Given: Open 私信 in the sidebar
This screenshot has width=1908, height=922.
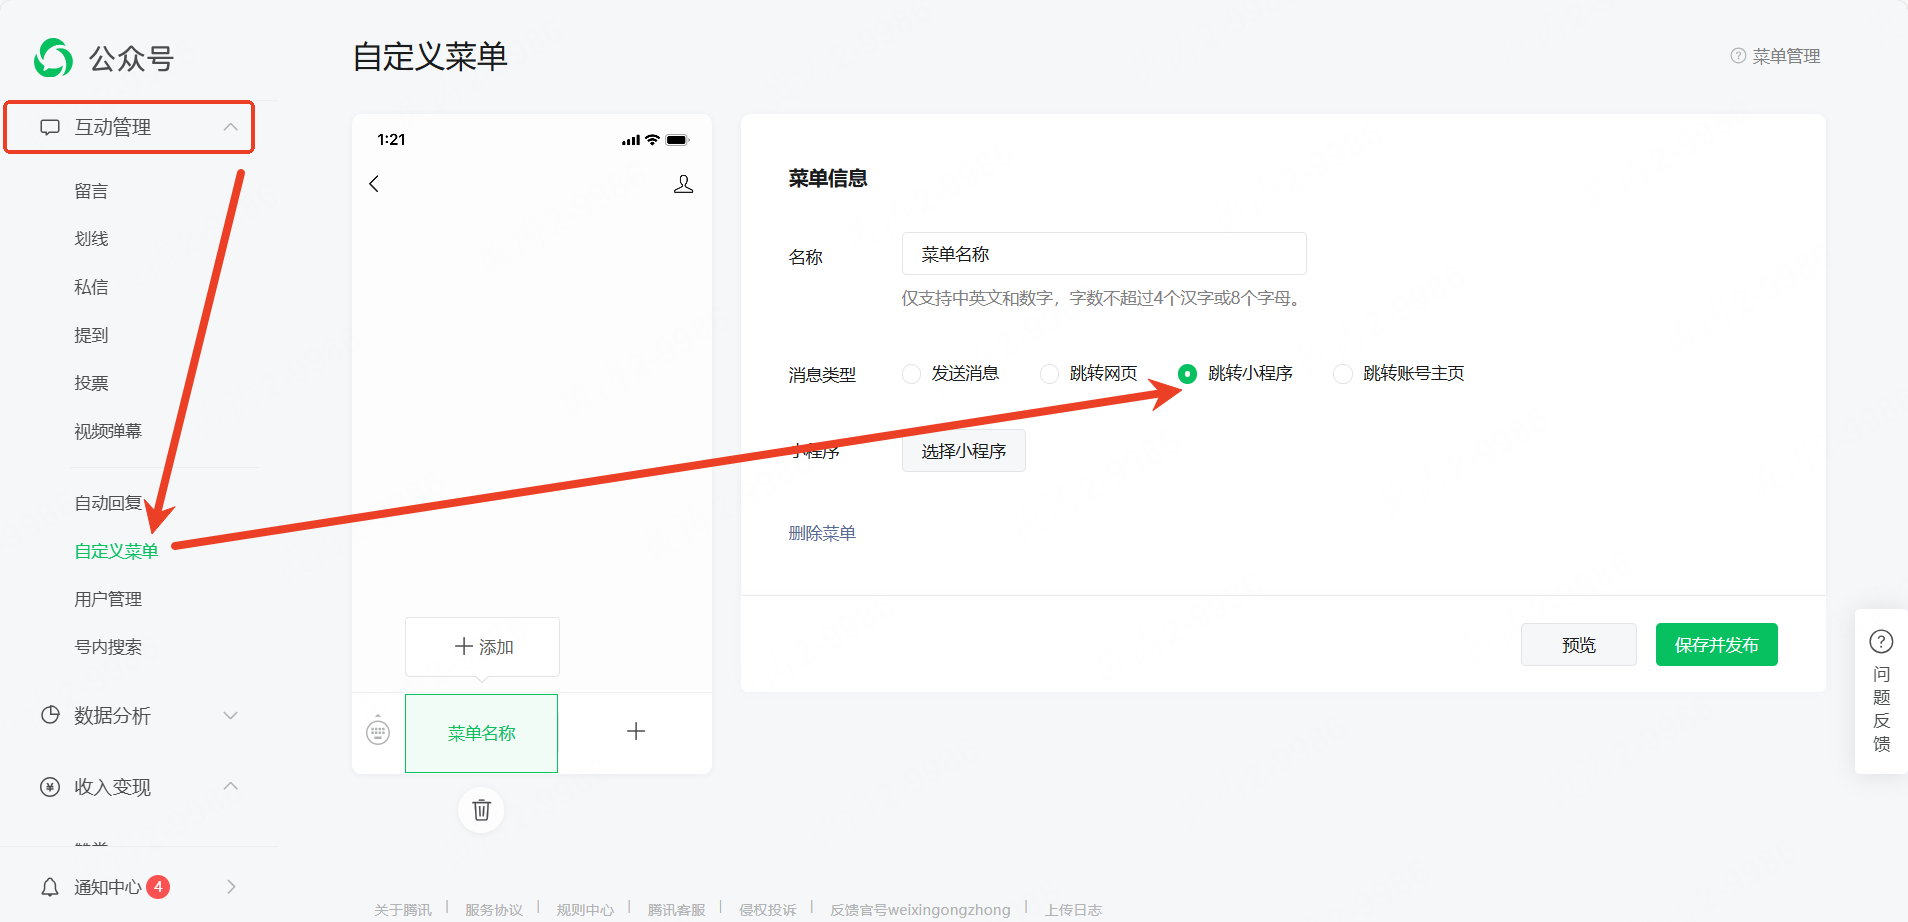Looking at the screenshot, I should 91,287.
